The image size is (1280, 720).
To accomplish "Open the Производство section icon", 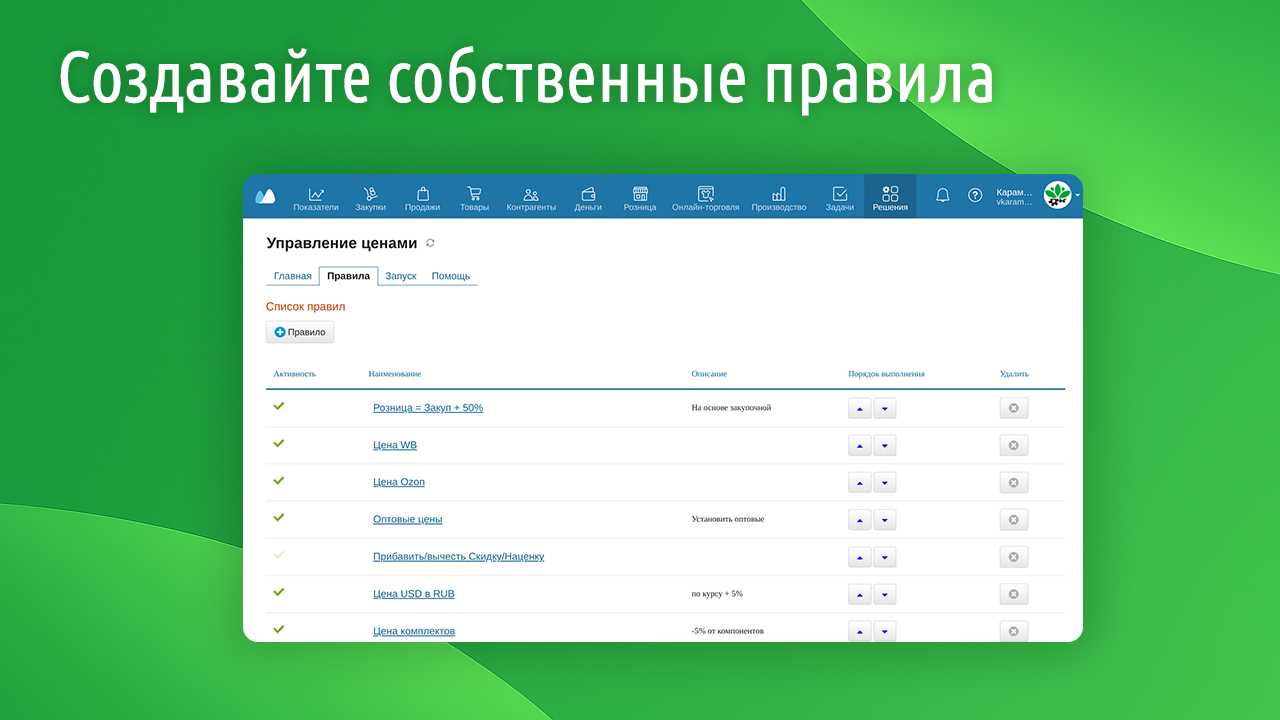I will pos(778,195).
